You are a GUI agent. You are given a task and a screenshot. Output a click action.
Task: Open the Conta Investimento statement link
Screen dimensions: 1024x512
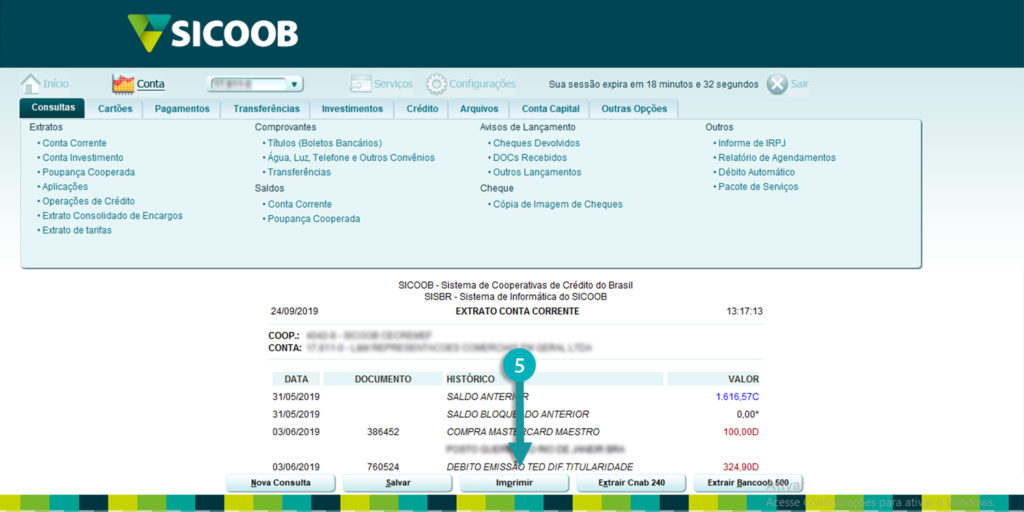click(x=83, y=157)
